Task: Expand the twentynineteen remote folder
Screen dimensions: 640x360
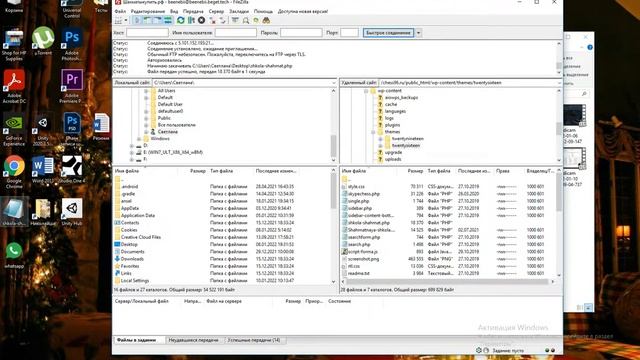Action: tap(380, 139)
